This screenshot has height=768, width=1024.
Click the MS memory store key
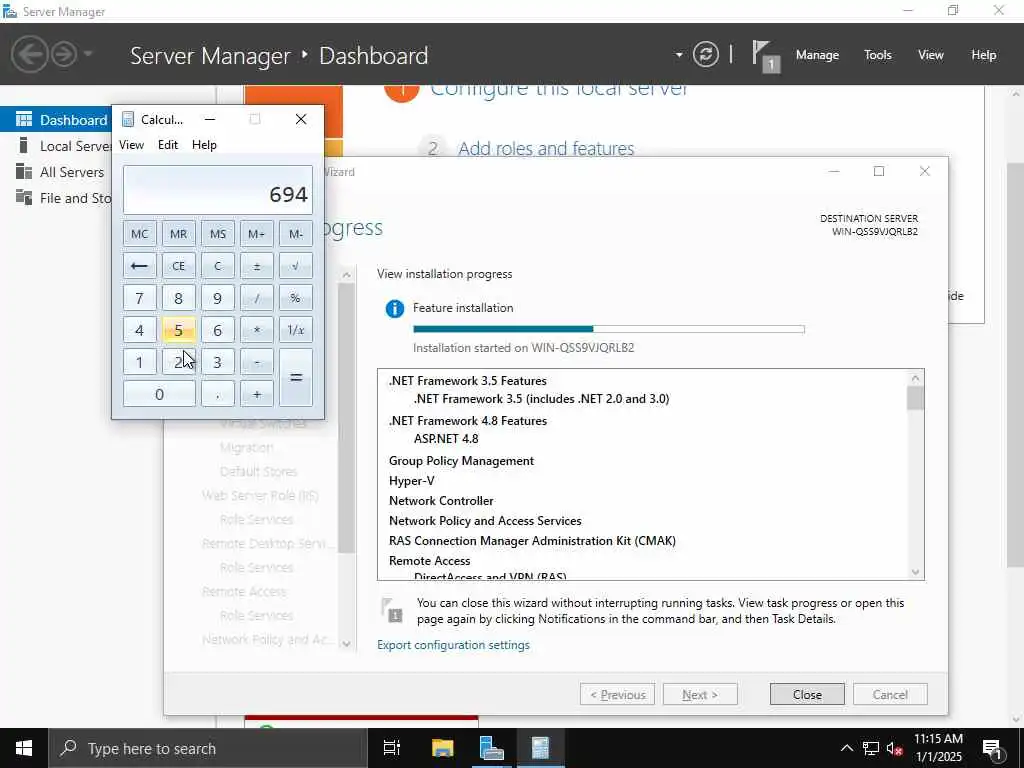(x=217, y=234)
